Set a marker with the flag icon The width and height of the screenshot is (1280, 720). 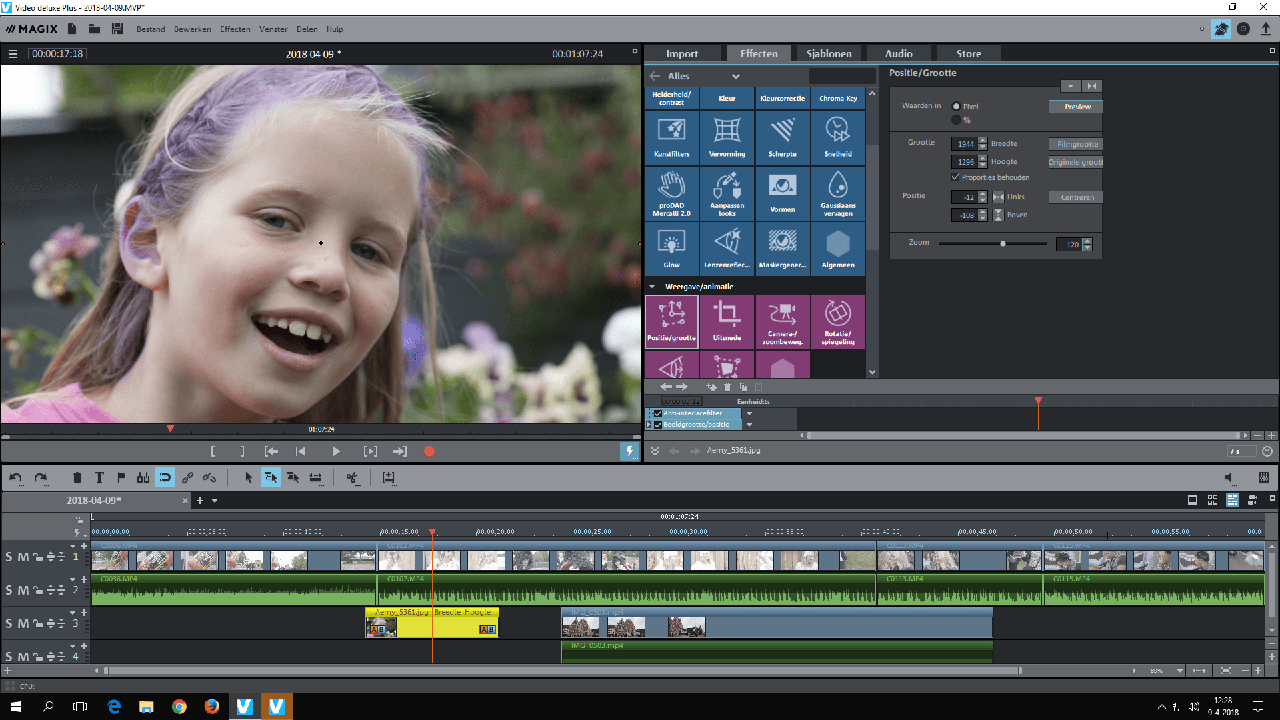121,478
